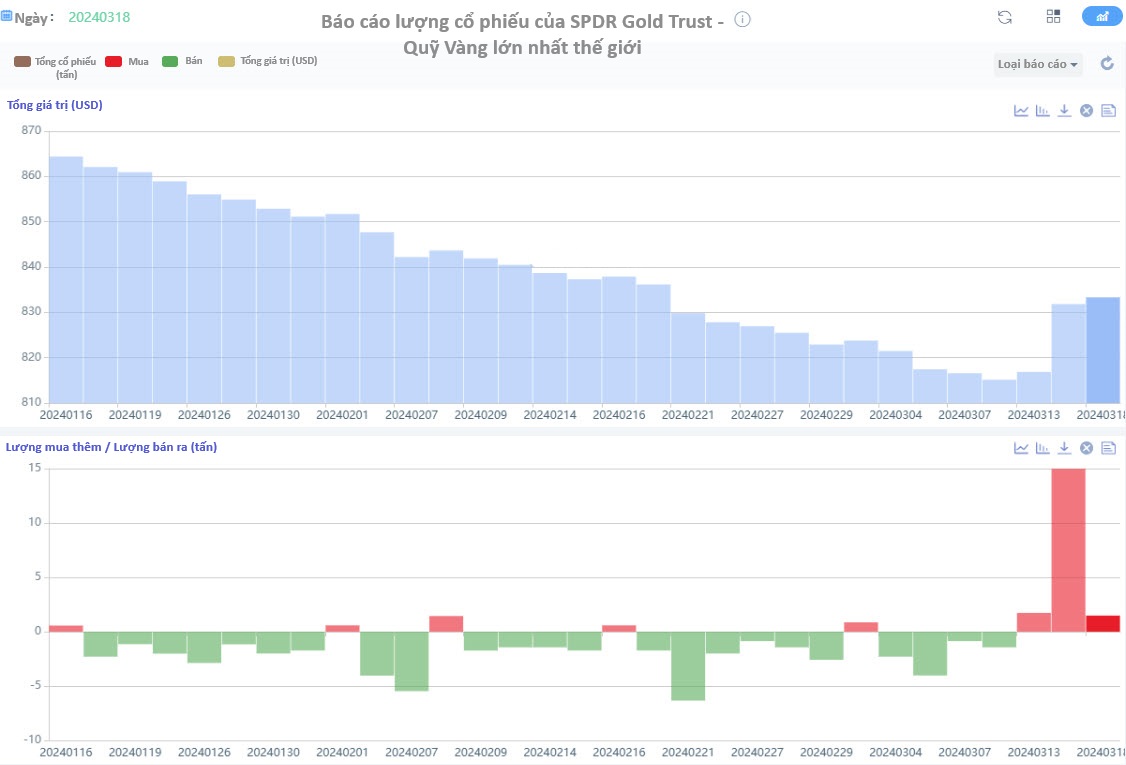Select the 20240119 bar in the top chart
The height and width of the screenshot is (765, 1126).
(x=135, y=287)
